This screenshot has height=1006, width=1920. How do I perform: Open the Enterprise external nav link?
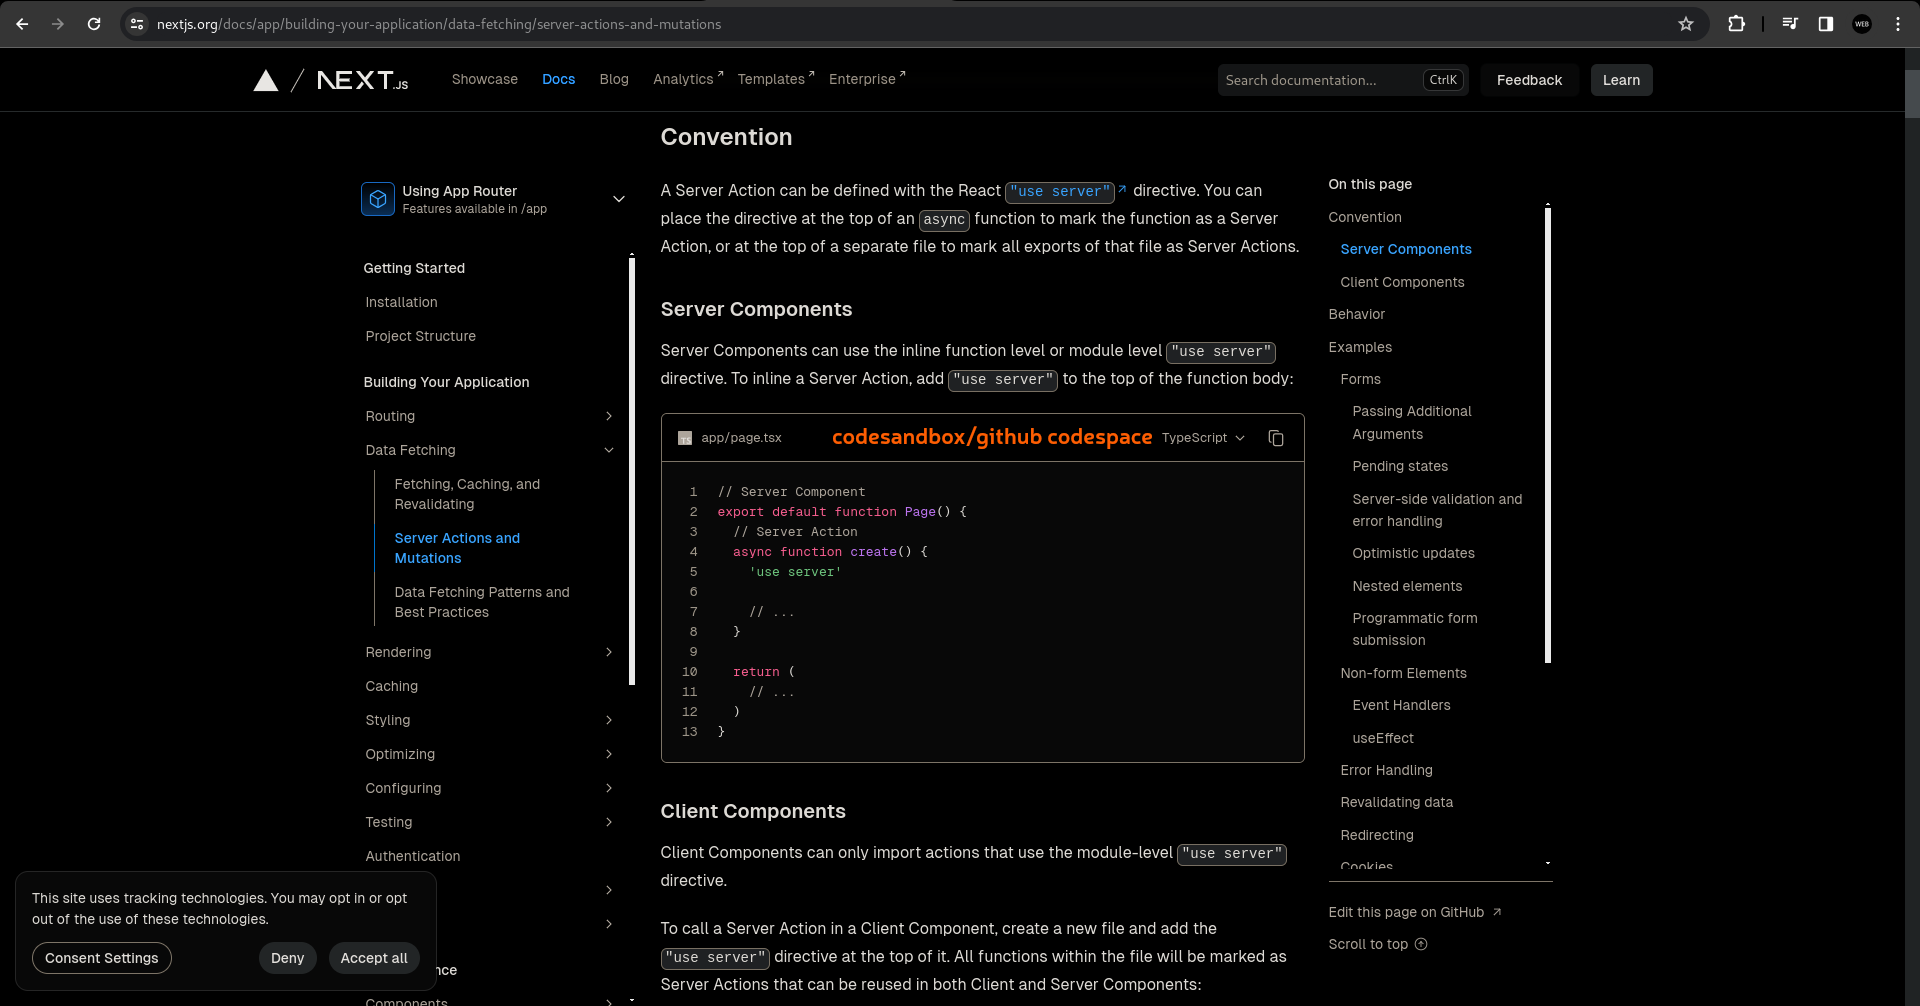pos(867,79)
